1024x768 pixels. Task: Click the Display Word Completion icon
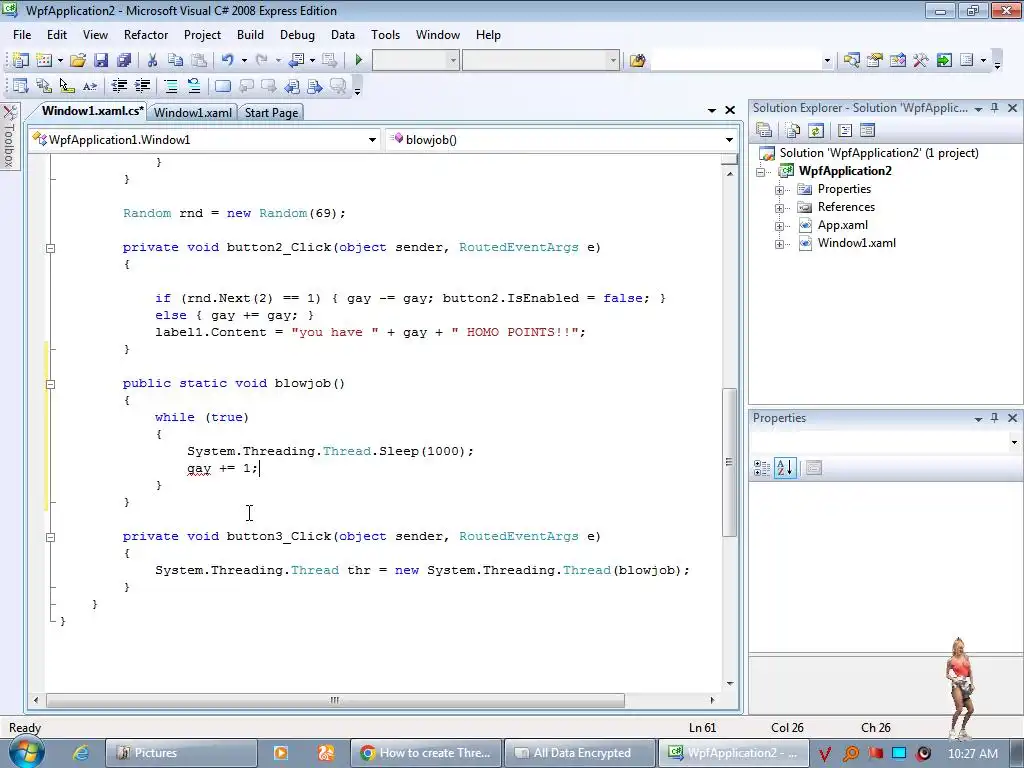point(90,86)
